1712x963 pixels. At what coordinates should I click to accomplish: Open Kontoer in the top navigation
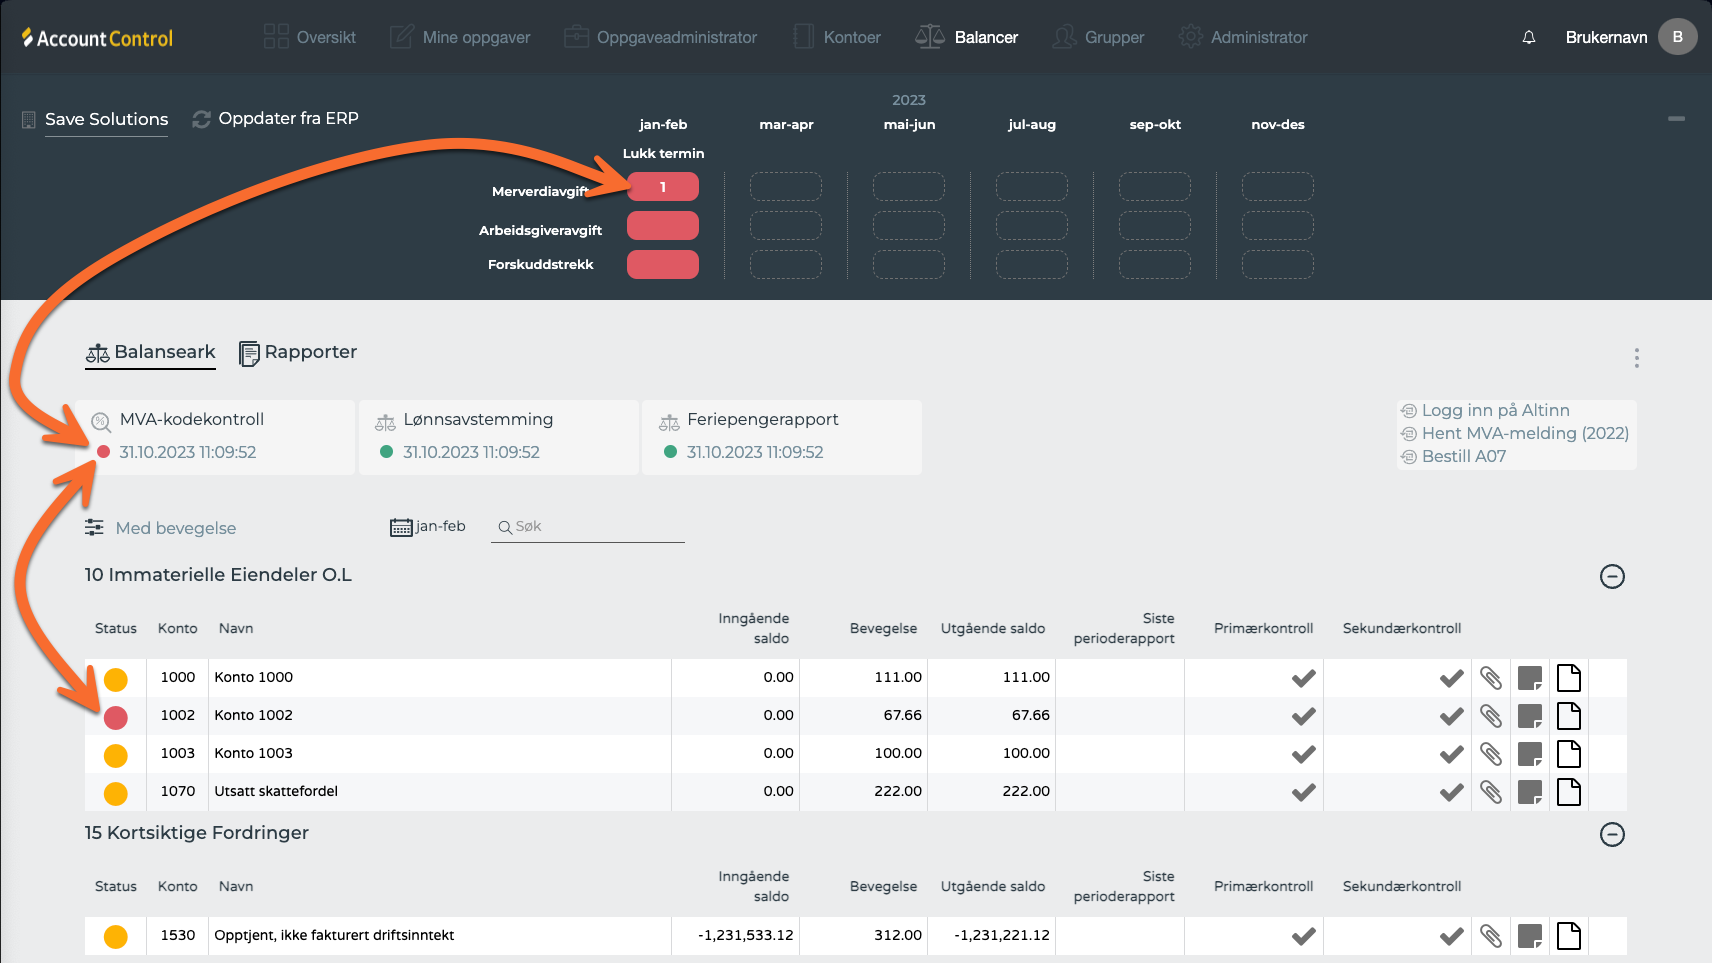click(x=837, y=38)
